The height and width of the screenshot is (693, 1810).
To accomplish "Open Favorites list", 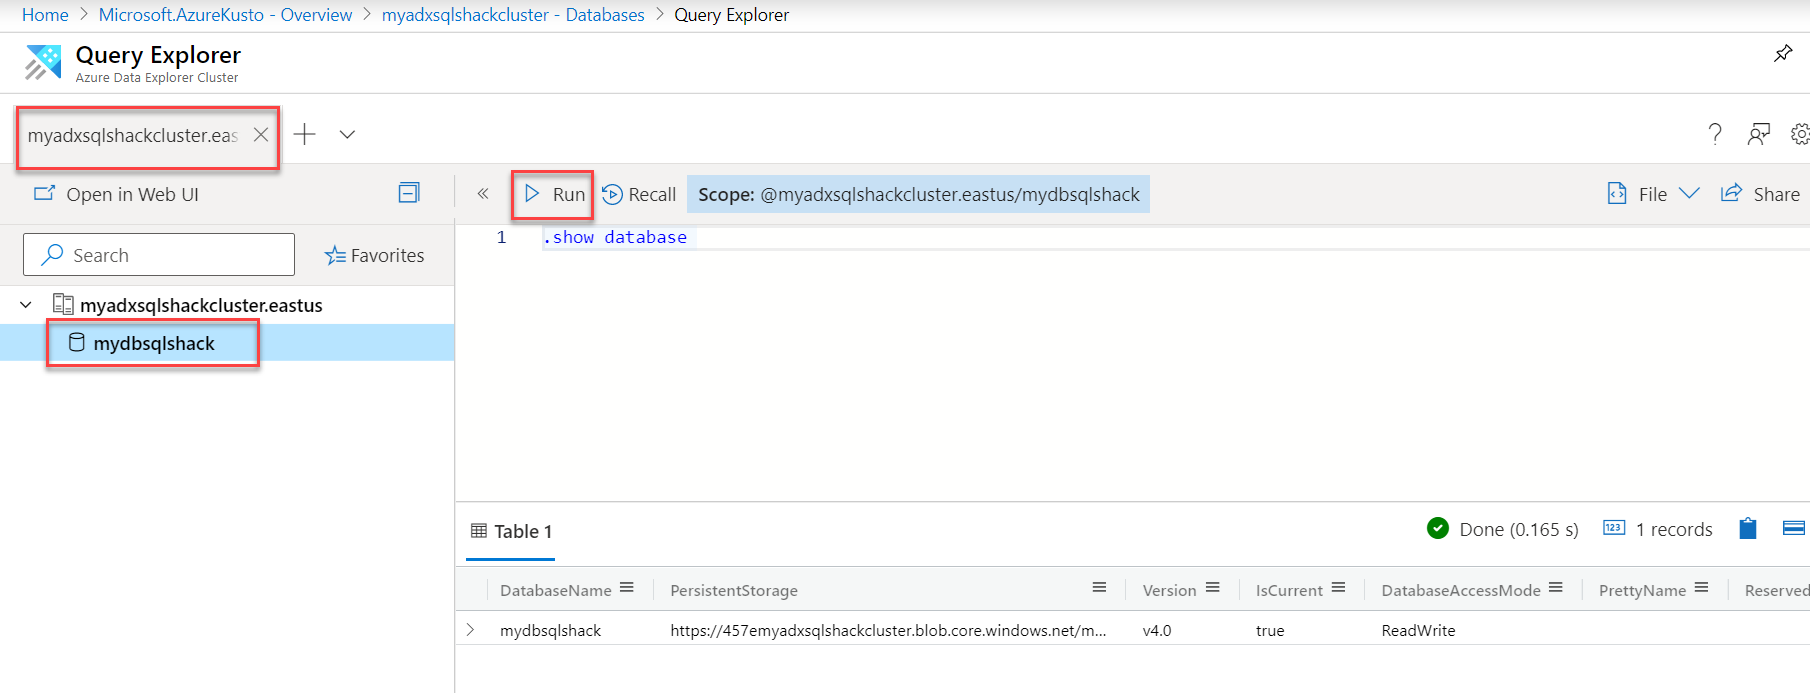I will (x=375, y=255).
